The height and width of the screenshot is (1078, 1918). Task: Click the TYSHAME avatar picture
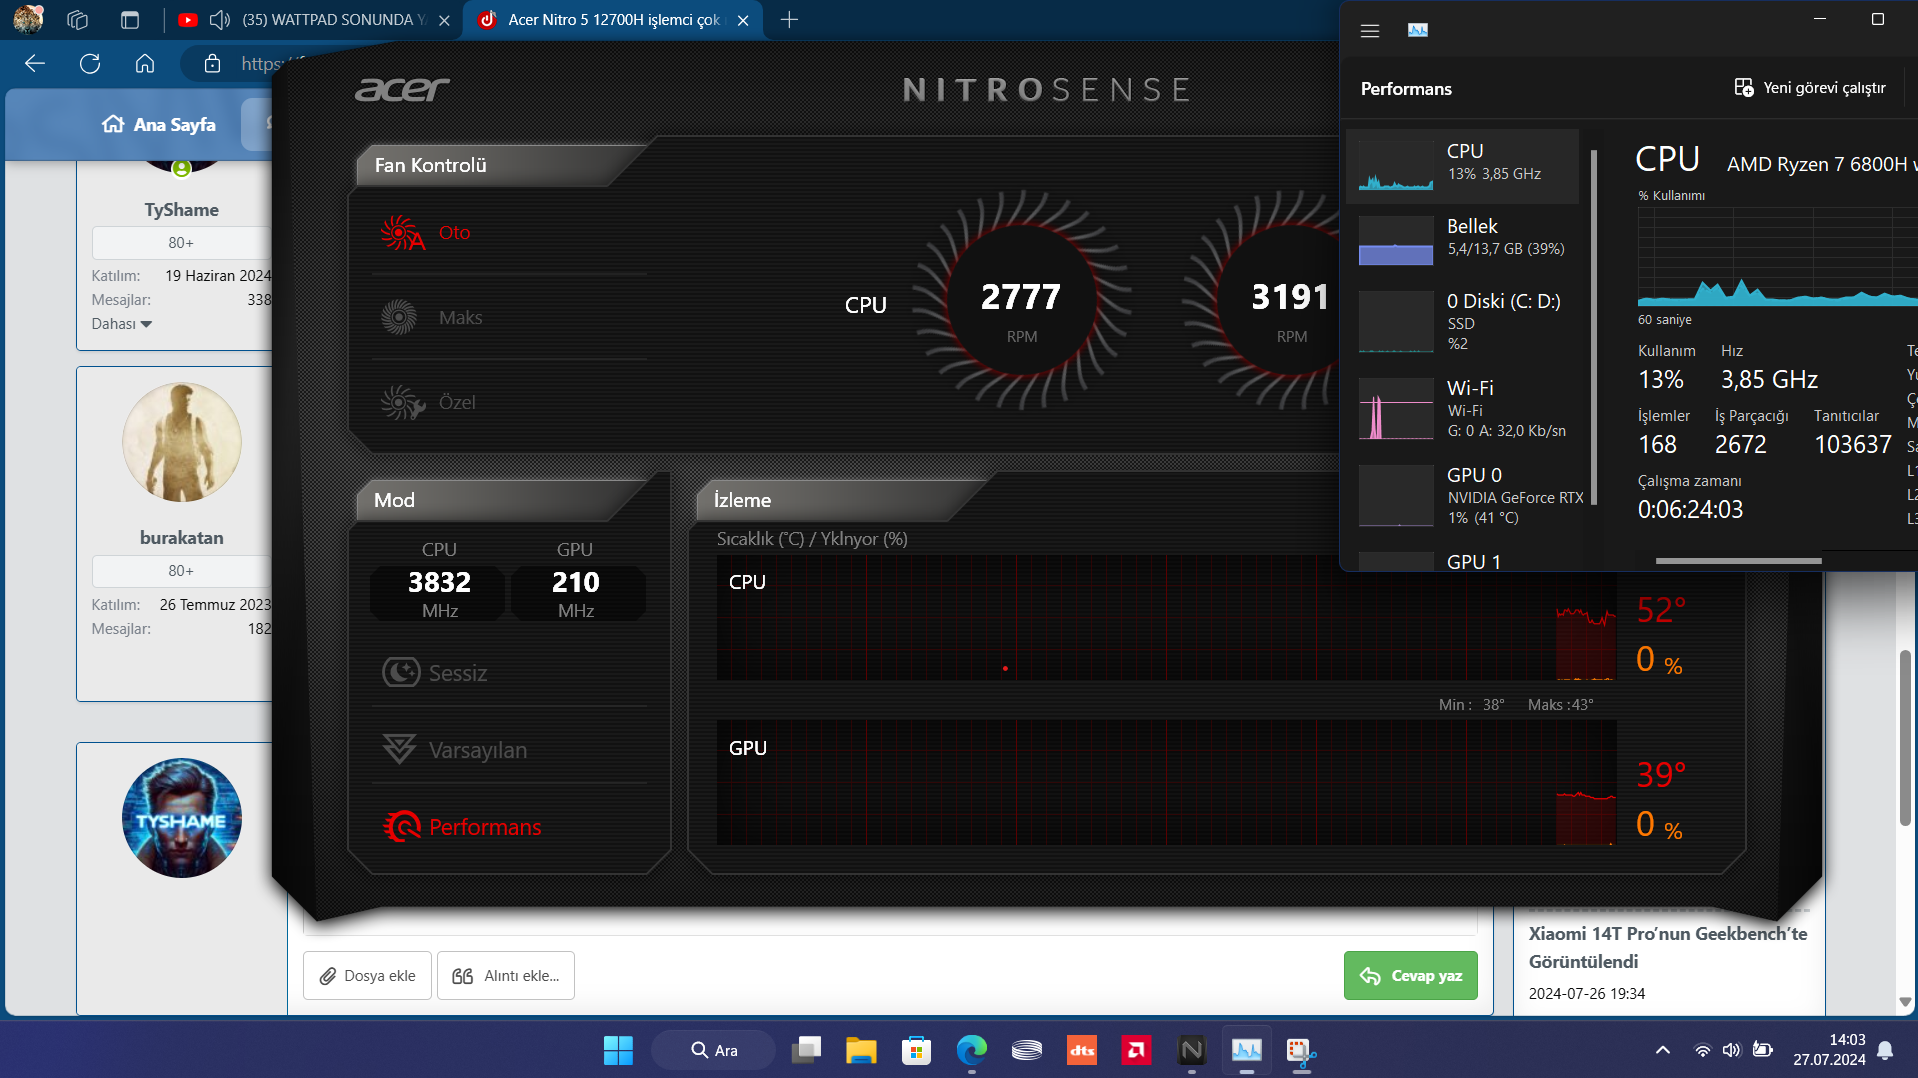coord(182,818)
